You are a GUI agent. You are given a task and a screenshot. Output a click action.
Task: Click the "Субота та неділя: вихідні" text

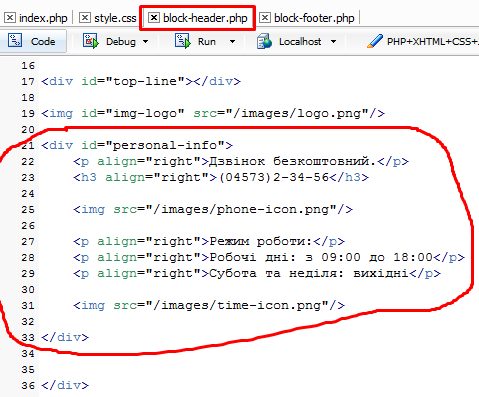click(x=309, y=273)
